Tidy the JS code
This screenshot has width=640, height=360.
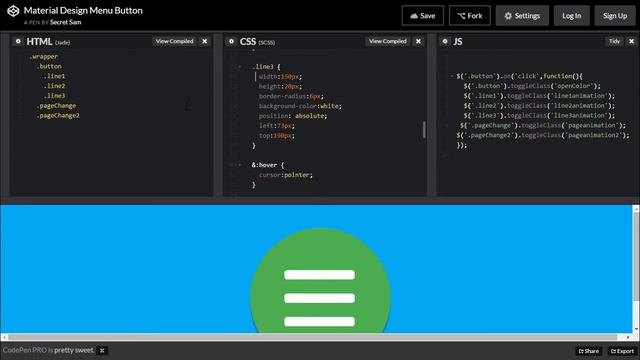(614, 41)
